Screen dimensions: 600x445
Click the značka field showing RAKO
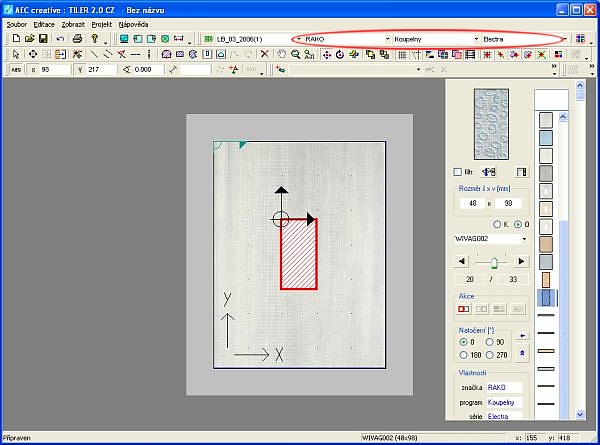coord(504,388)
